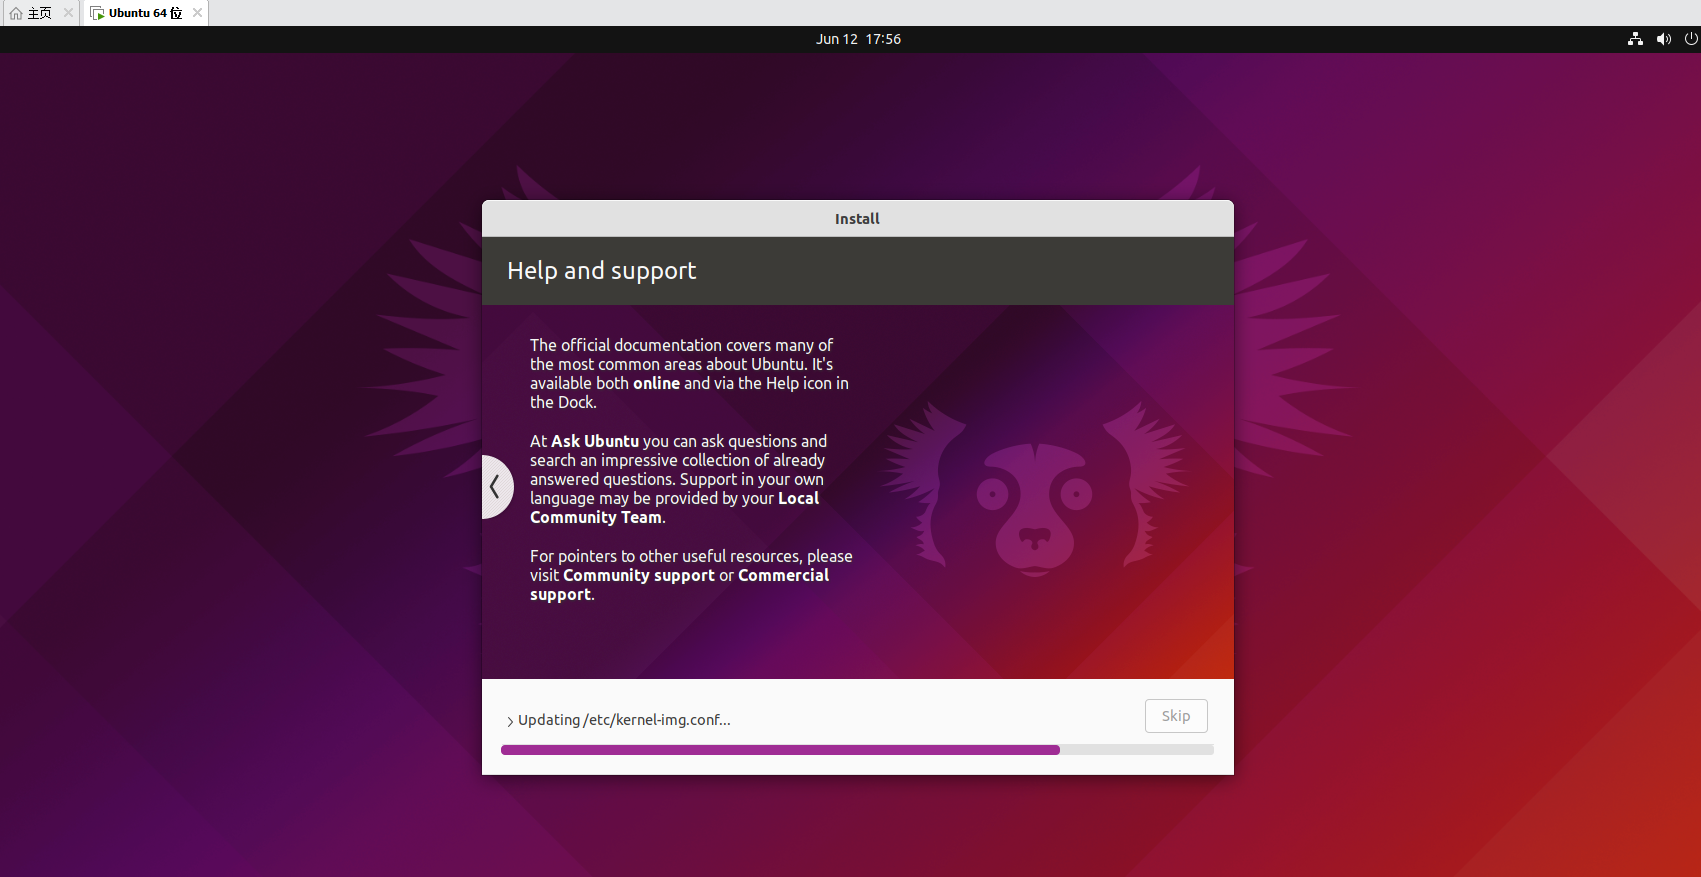The height and width of the screenshot is (877, 1701).
Task: Open the volume speaker icon
Action: [1663, 39]
